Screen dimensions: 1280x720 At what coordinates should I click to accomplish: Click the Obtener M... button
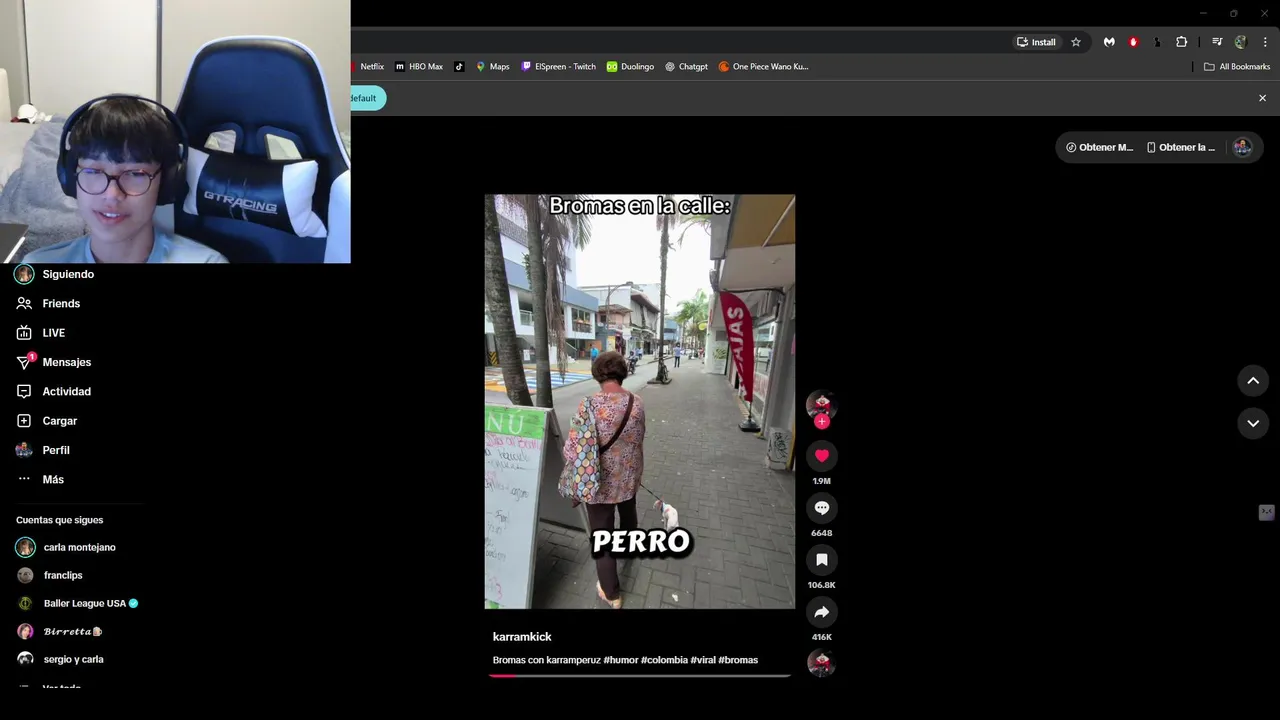tap(1099, 147)
